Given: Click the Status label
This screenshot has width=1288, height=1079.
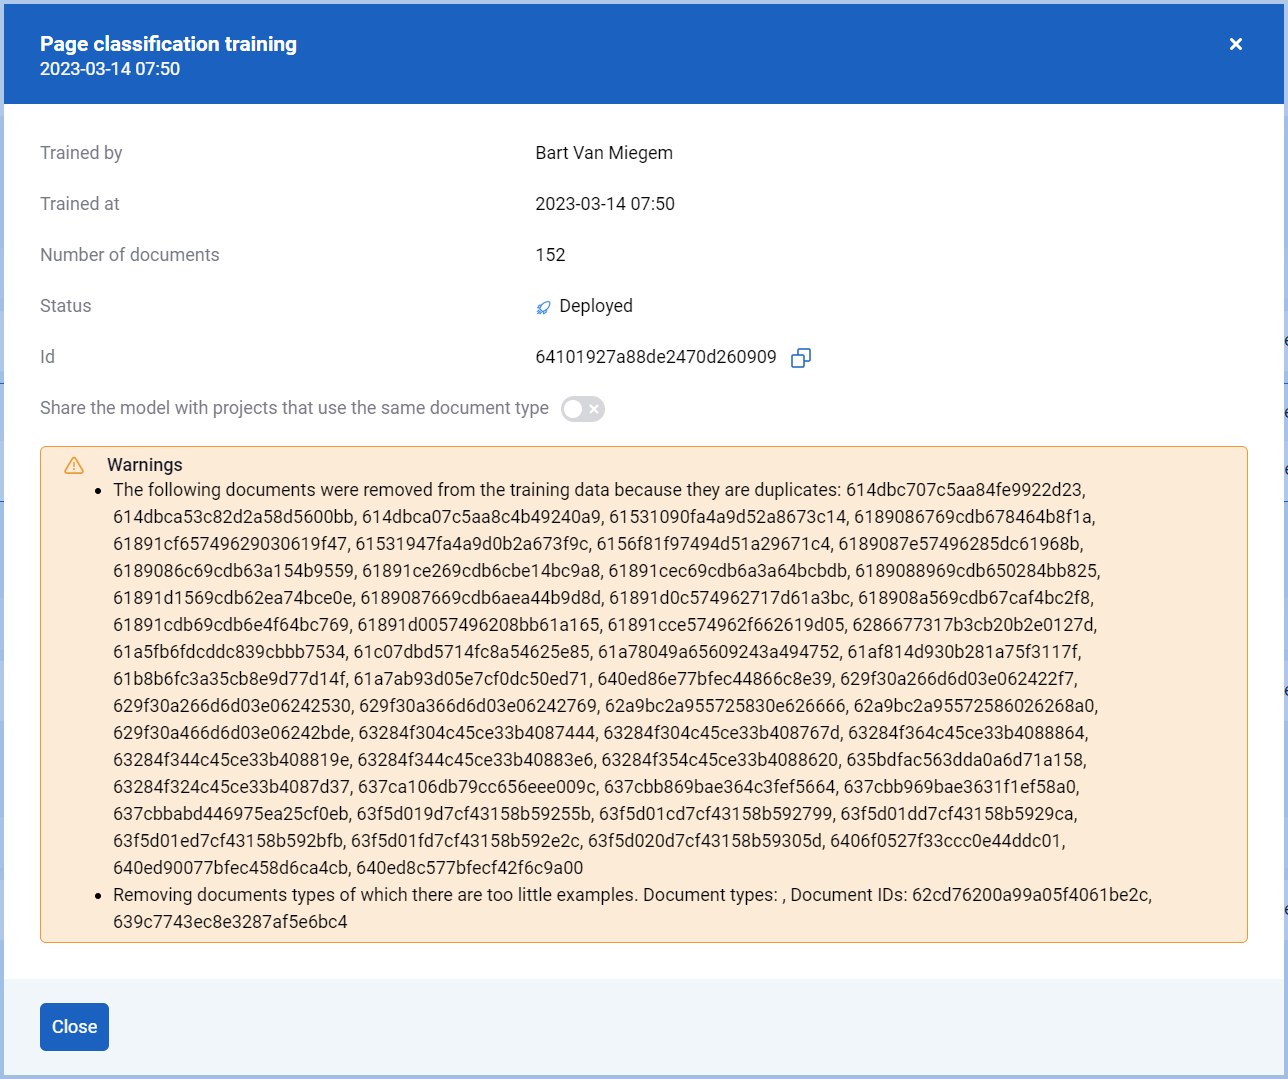Looking at the screenshot, I should [66, 306].
